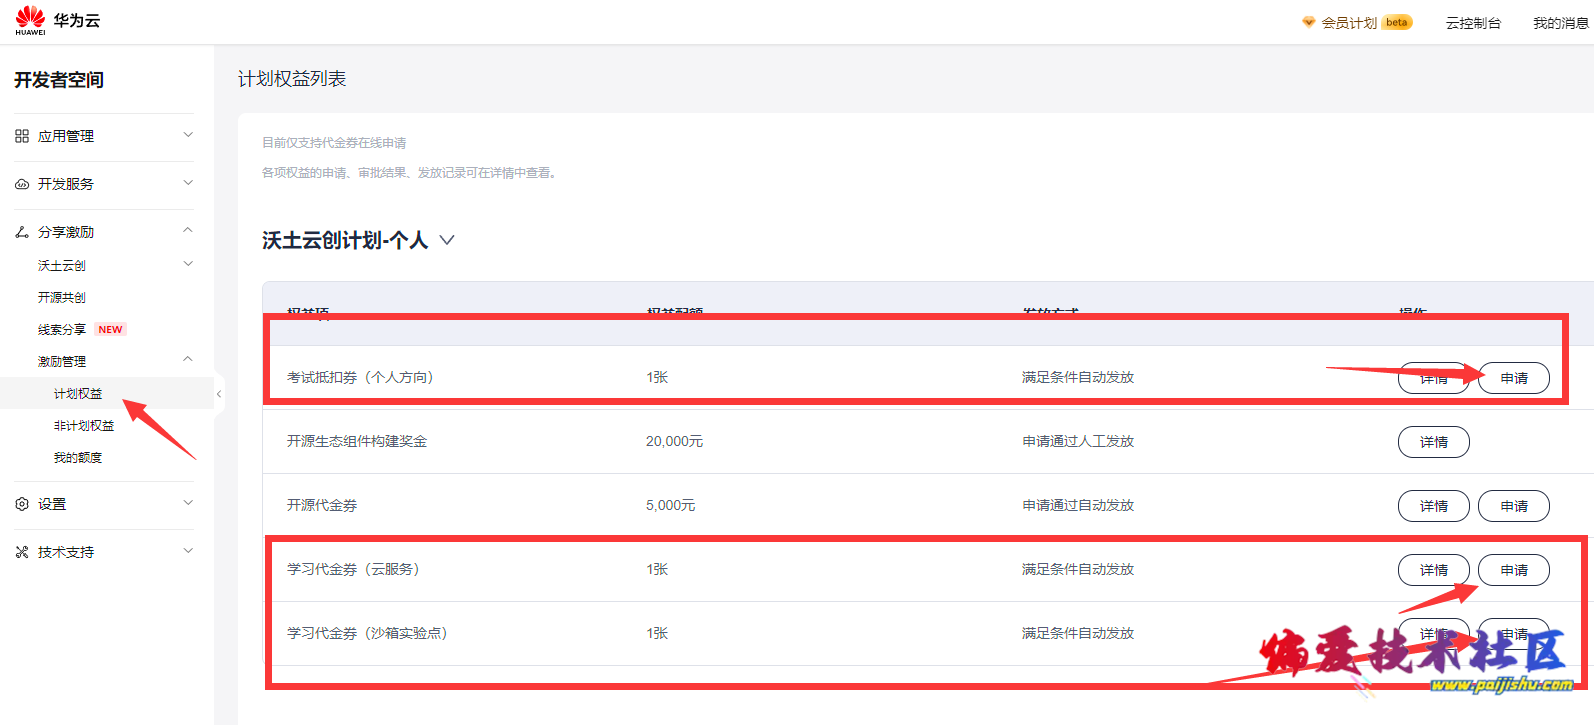1594x725 pixels.
Task: Click the 计划权益列表 page heading
Action: coord(292,78)
